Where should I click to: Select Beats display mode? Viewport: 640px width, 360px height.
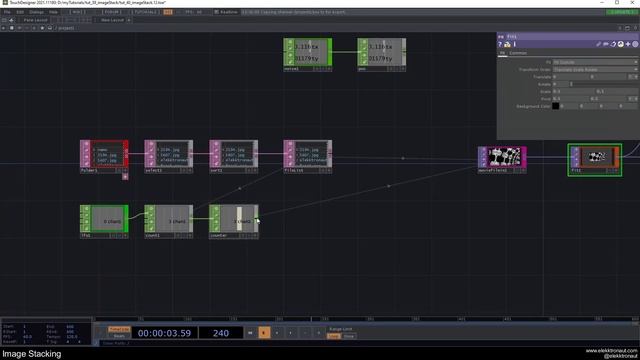[119, 336]
